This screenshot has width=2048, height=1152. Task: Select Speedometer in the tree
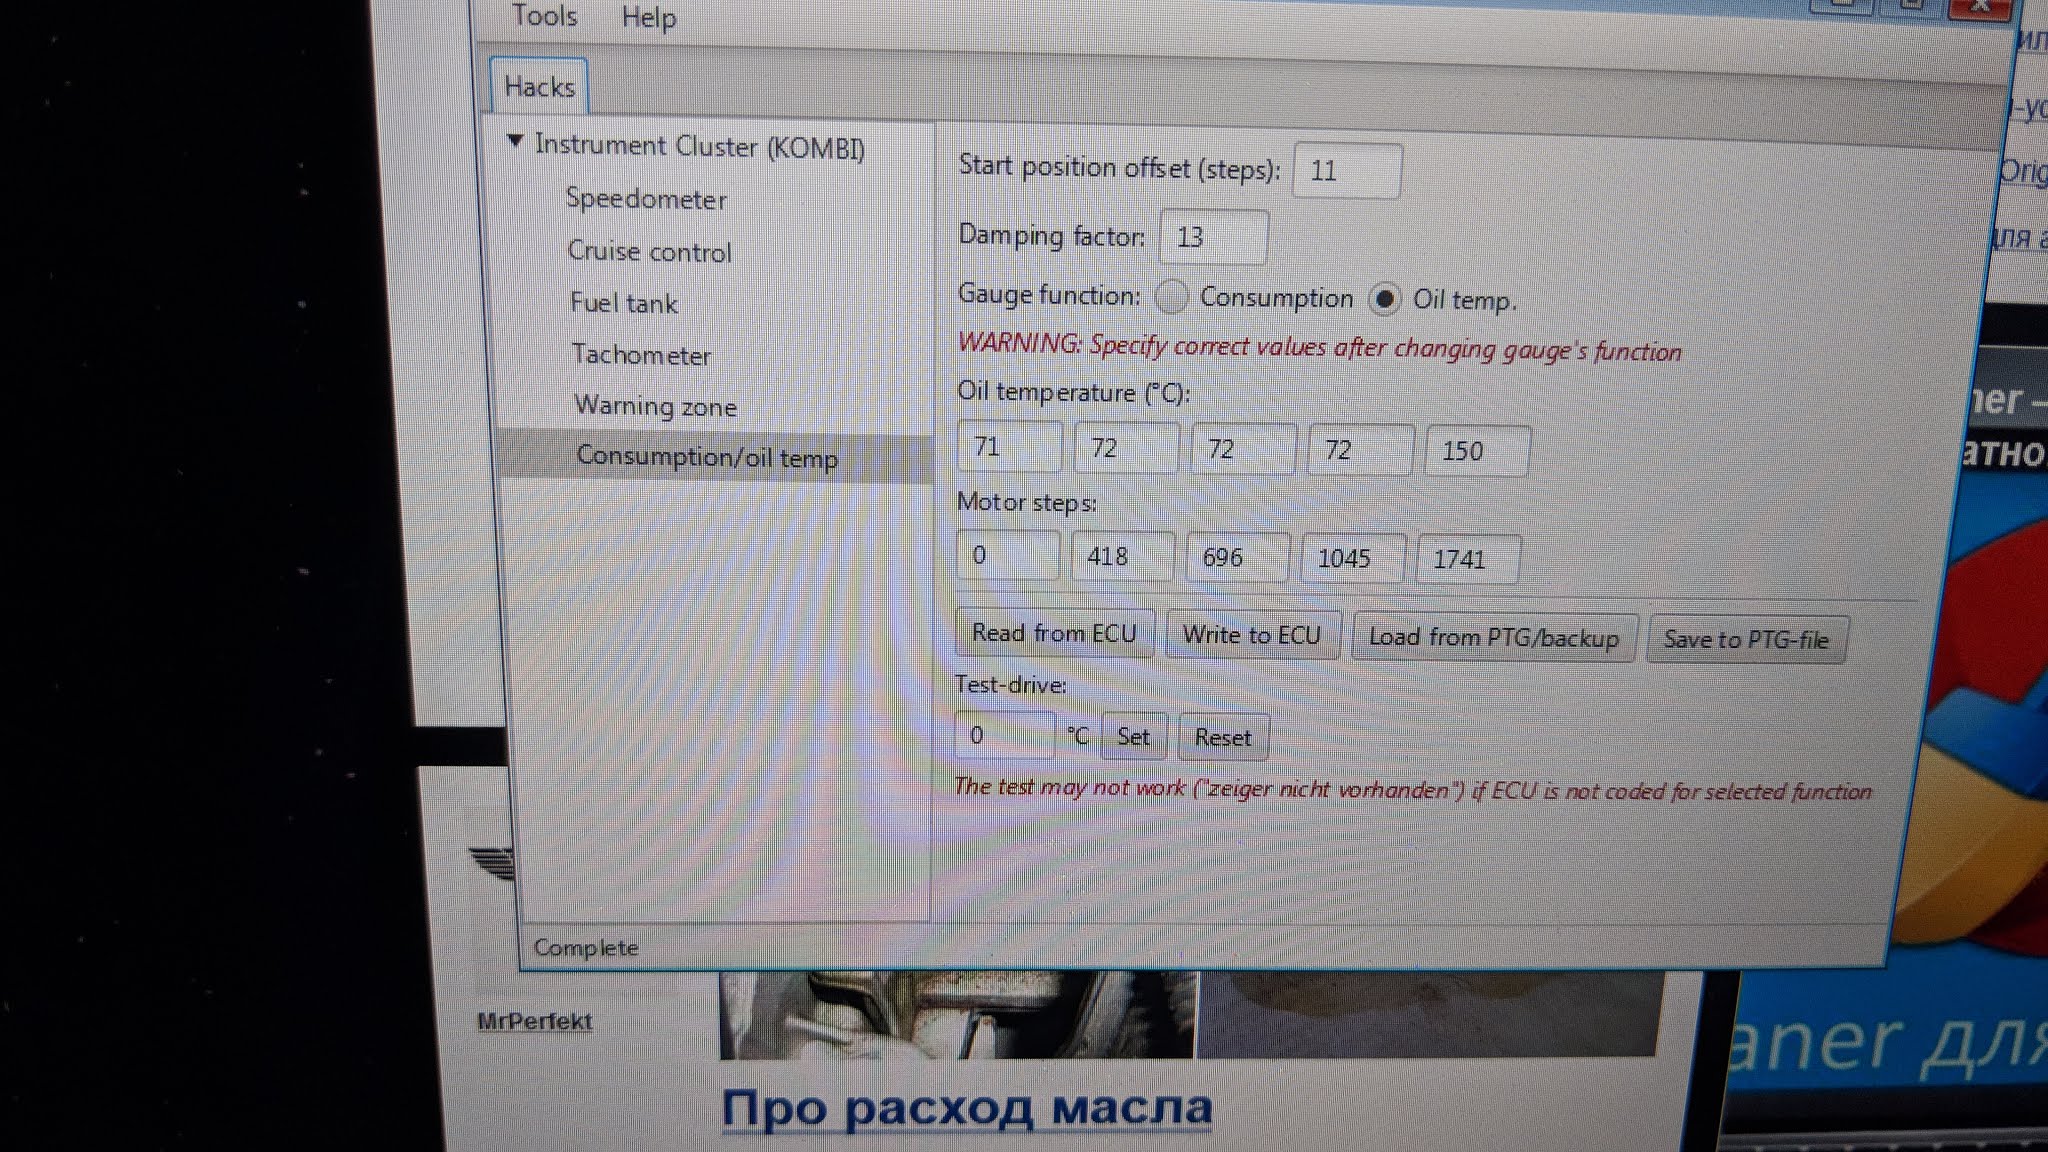[646, 199]
